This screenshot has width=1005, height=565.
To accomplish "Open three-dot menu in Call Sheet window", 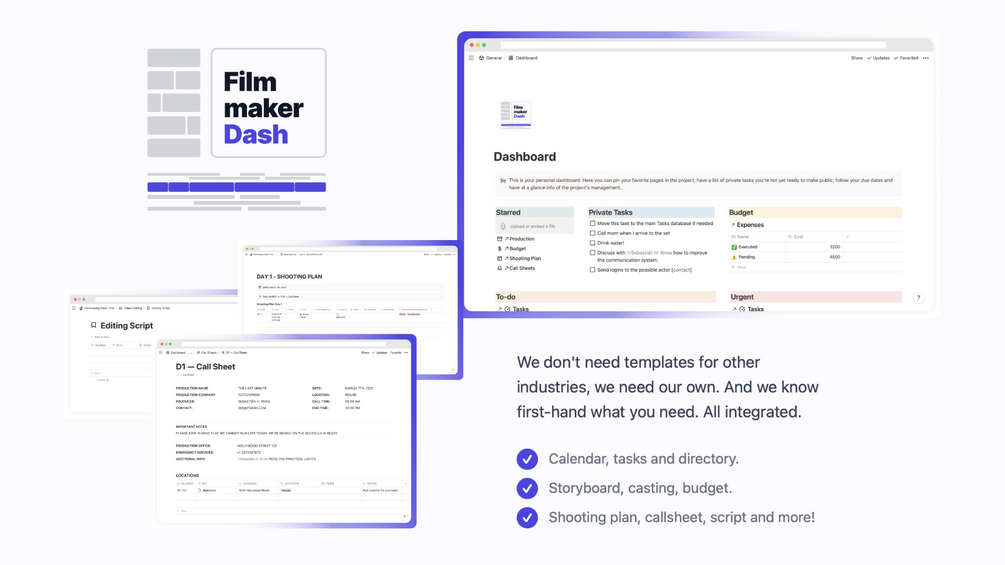I will [x=406, y=352].
